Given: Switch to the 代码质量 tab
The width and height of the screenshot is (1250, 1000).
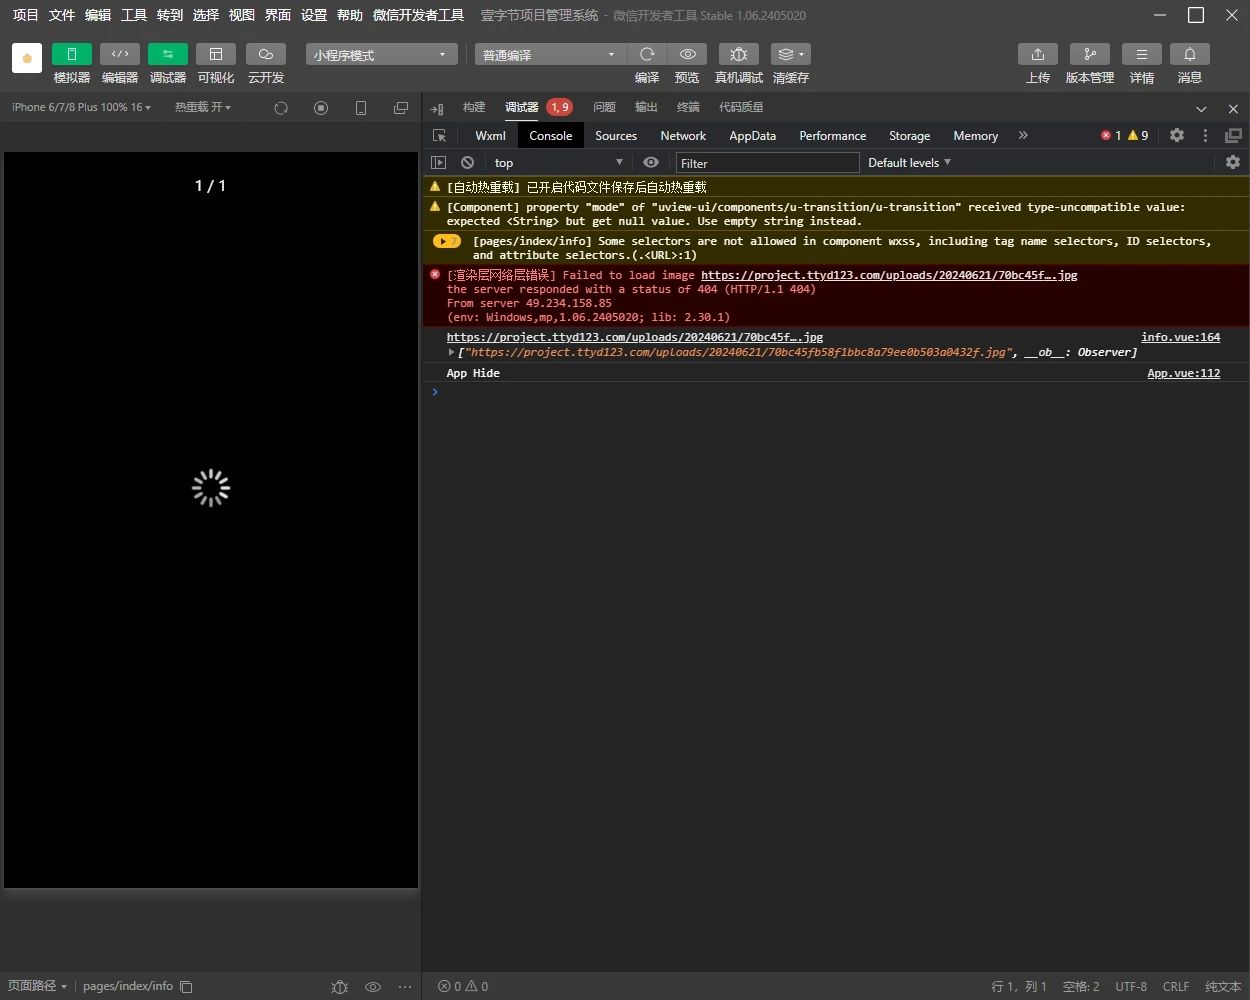Looking at the screenshot, I should coord(741,107).
